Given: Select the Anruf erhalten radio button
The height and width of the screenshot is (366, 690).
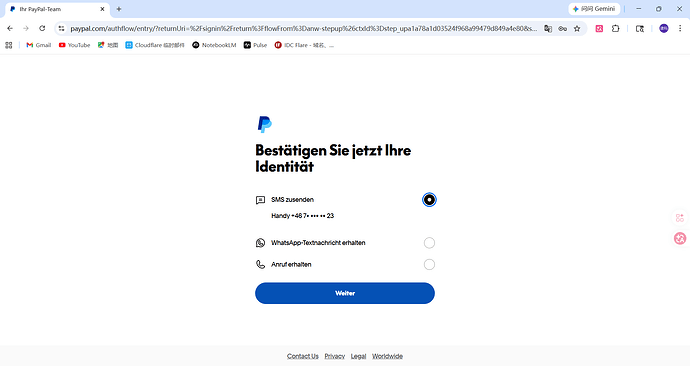Looking at the screenshot, I should point(429,264).
